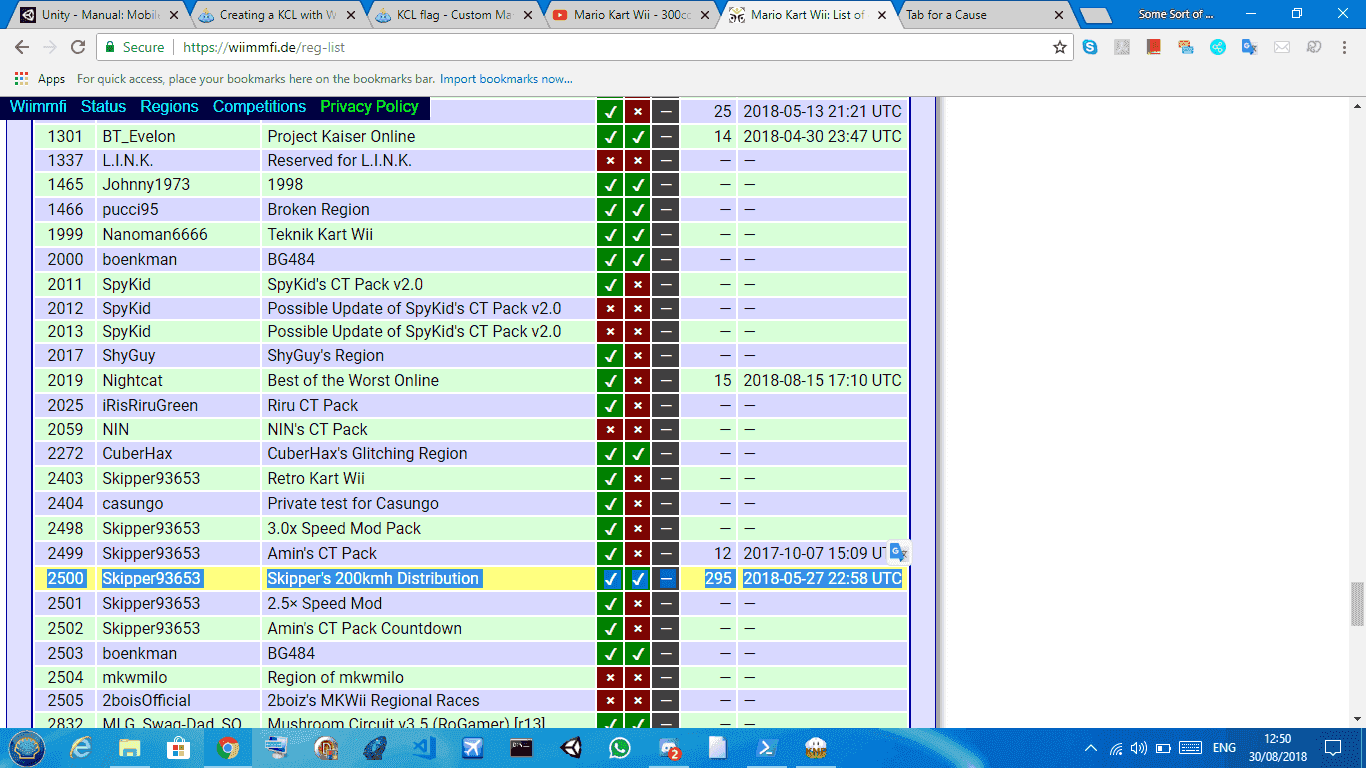Click SpyKid's CT Pack v2.0 cell
Viewport: 1366px width, 768px height.
click(429, 284)
